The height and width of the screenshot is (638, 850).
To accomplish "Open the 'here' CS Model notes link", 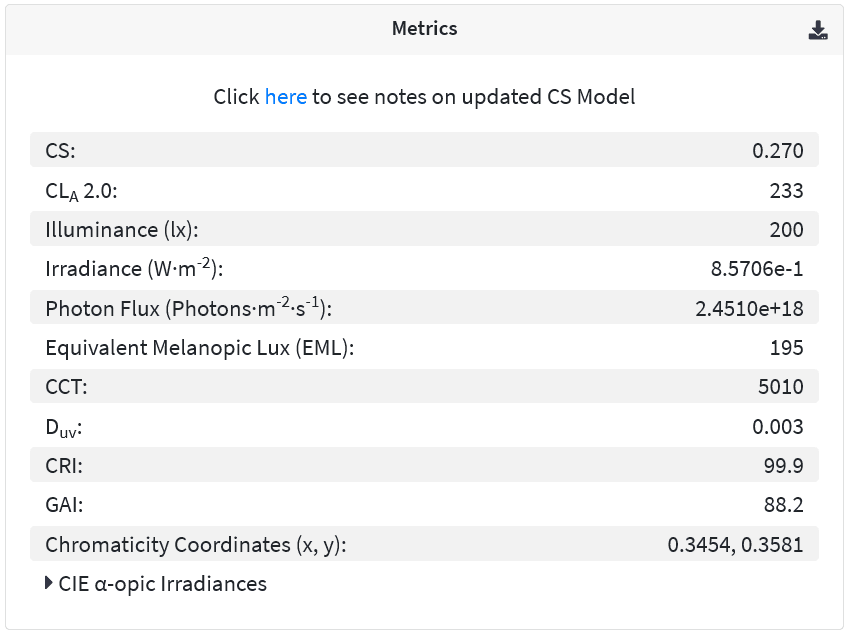I will tap(286, 97).
